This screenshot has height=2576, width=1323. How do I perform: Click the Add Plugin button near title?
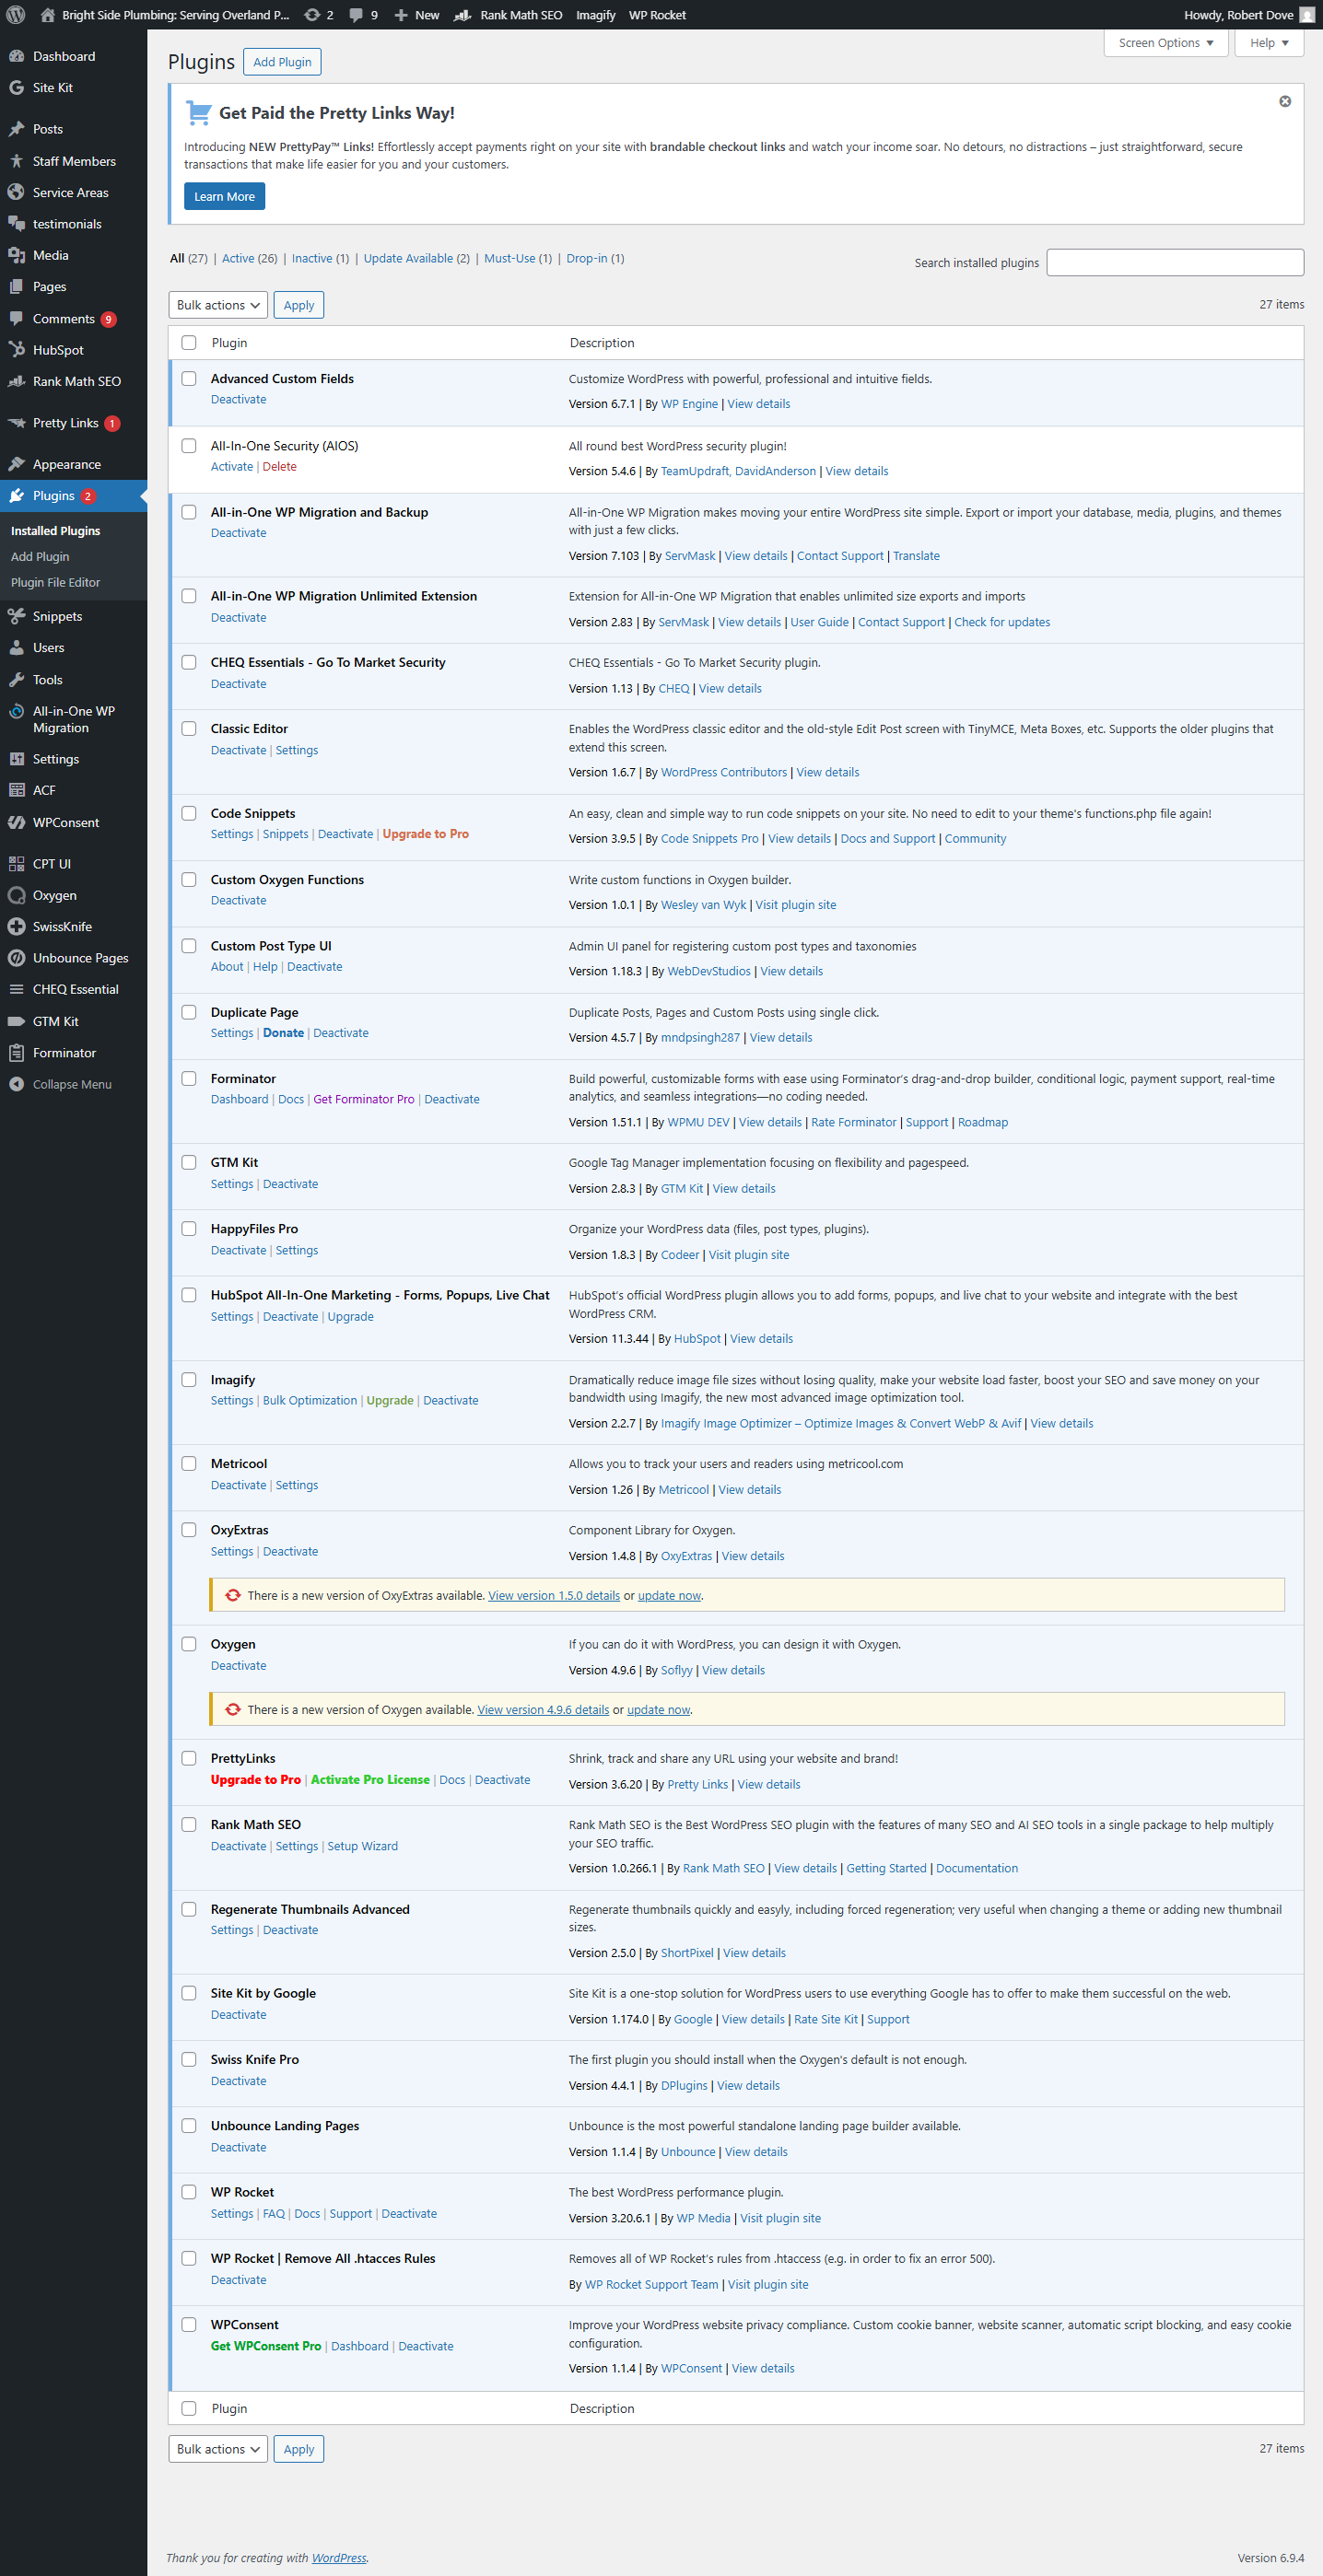click(x=282, y=62)
